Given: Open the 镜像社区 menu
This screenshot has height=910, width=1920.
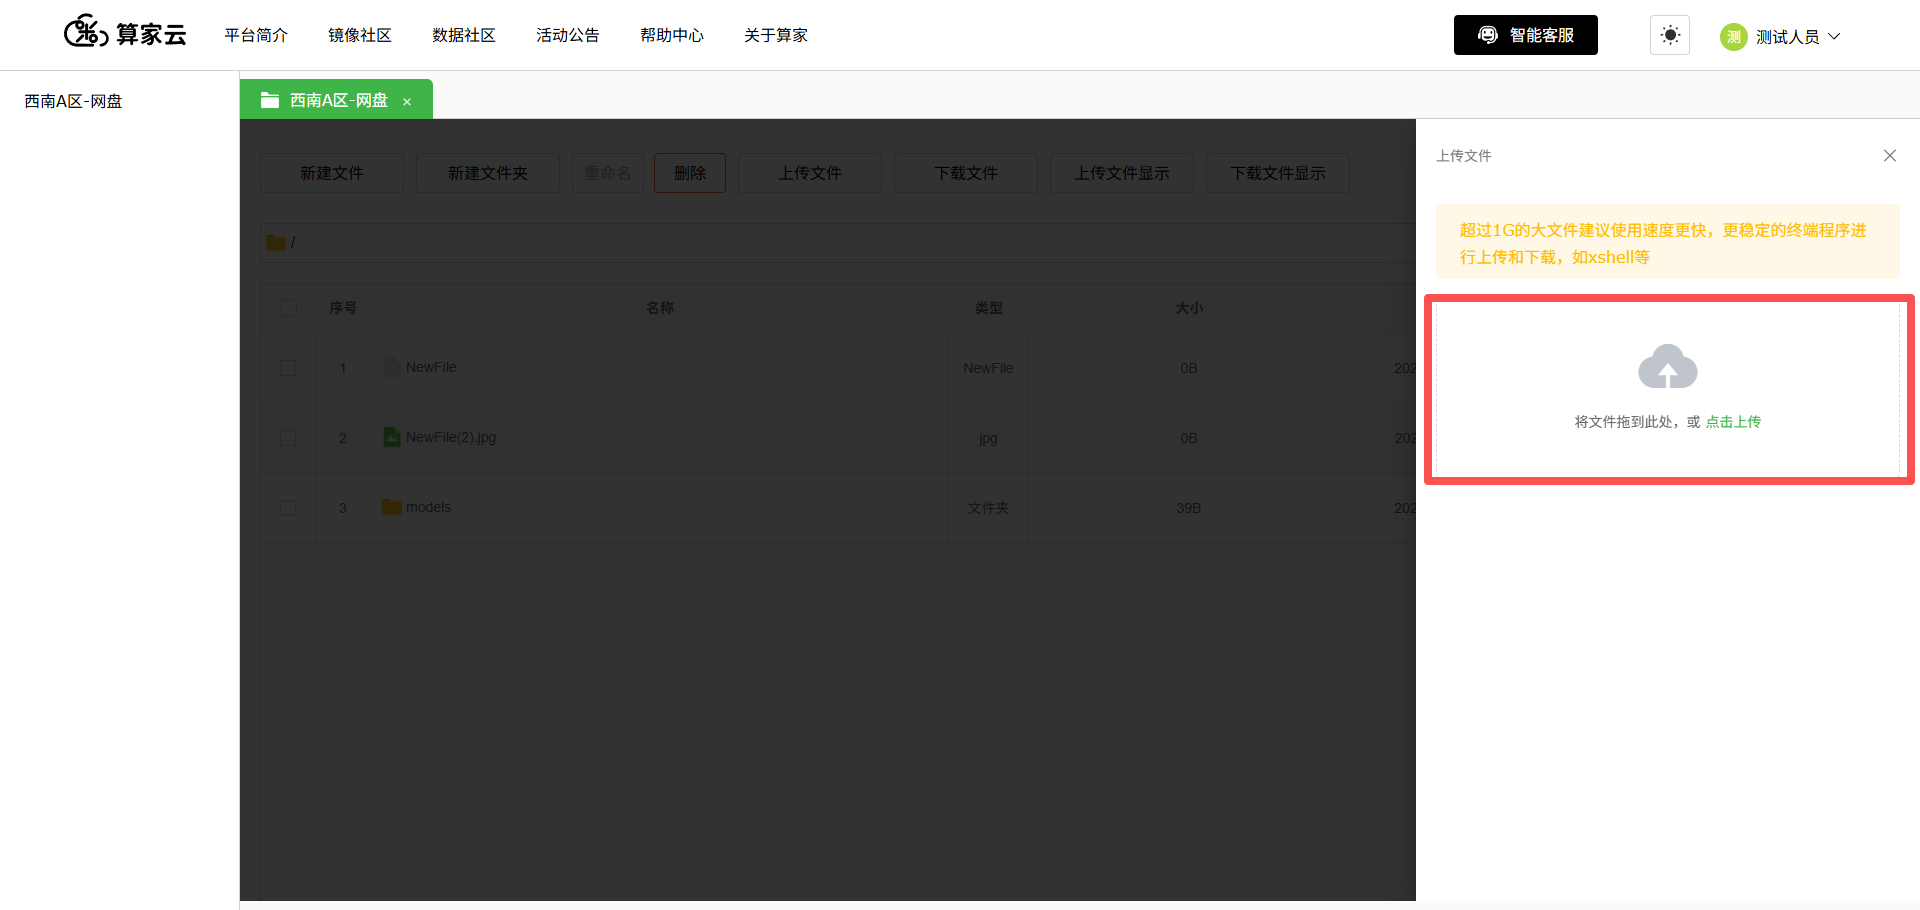Looking at the screenshot, I should click(x=360, y=35).
